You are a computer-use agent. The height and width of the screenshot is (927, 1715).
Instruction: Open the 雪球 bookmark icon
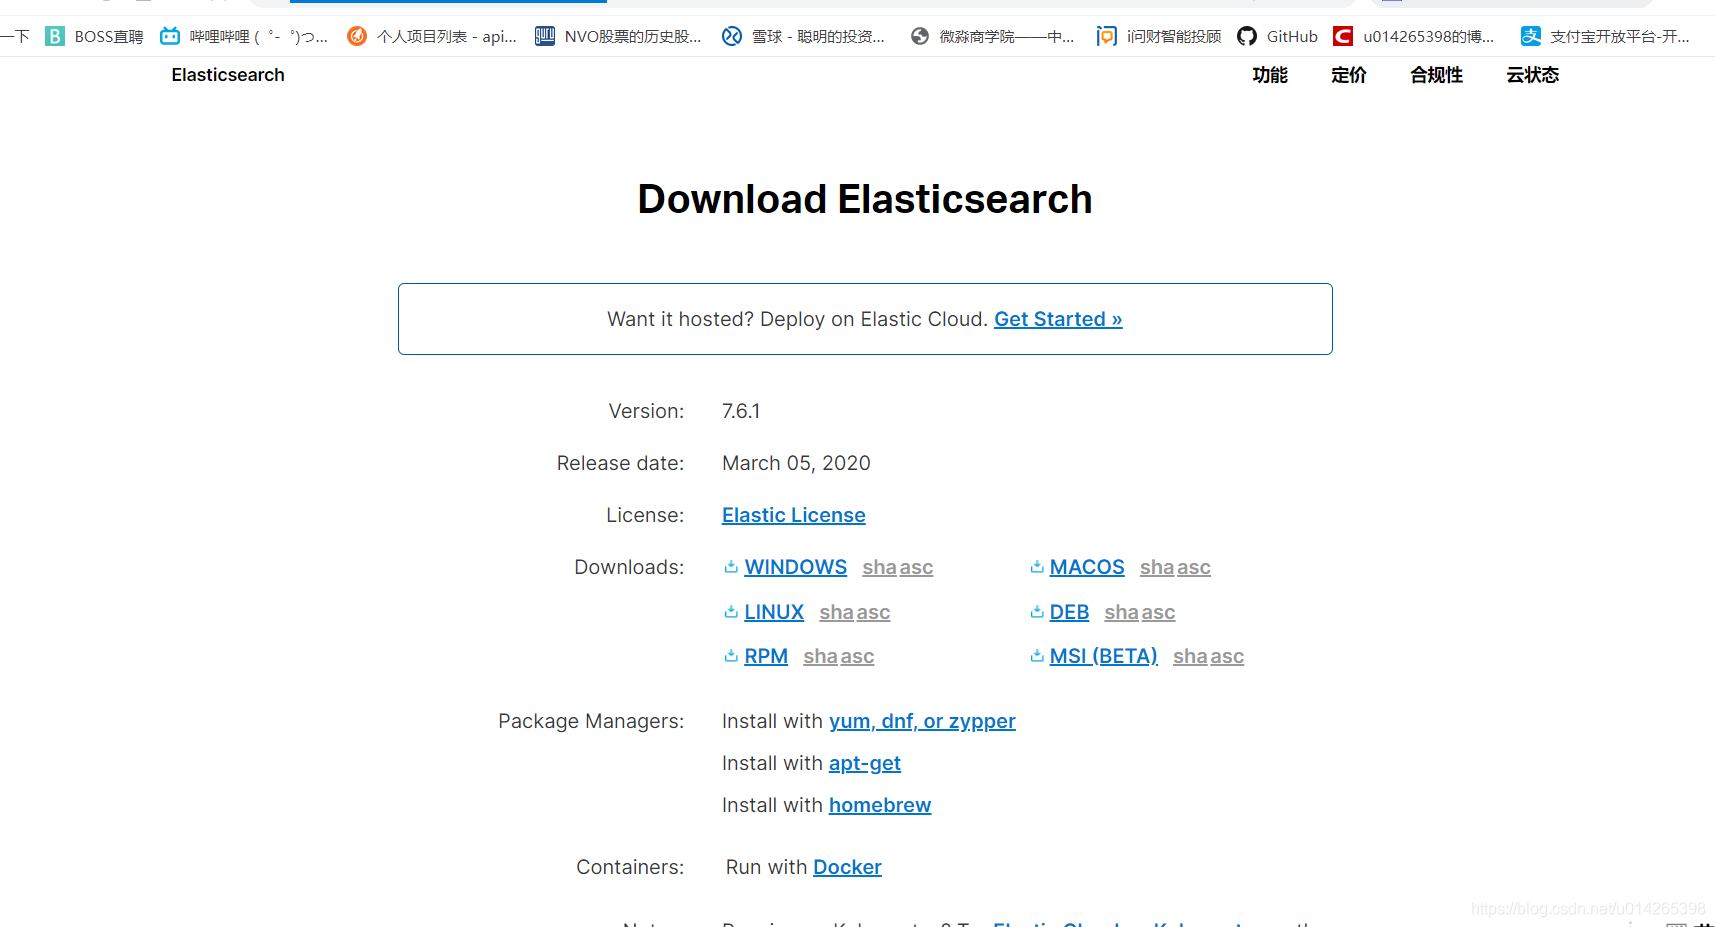coord(732,36)
